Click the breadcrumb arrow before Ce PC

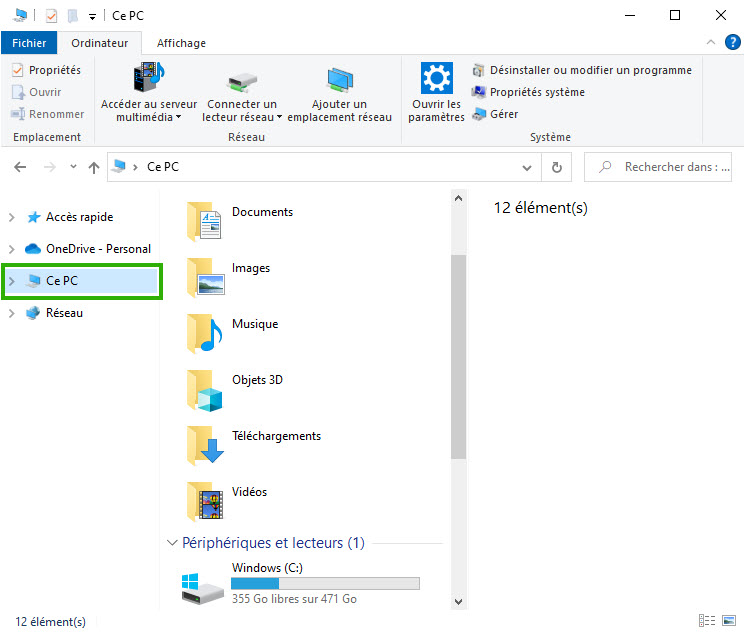(x=135, y=167)
